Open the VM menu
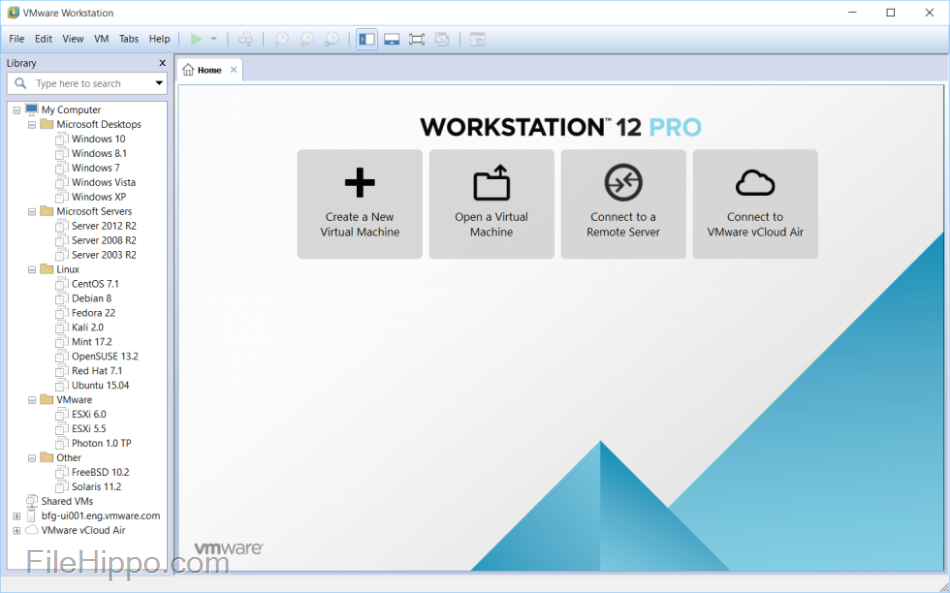The image size is (950, 593). pos(101,39)
